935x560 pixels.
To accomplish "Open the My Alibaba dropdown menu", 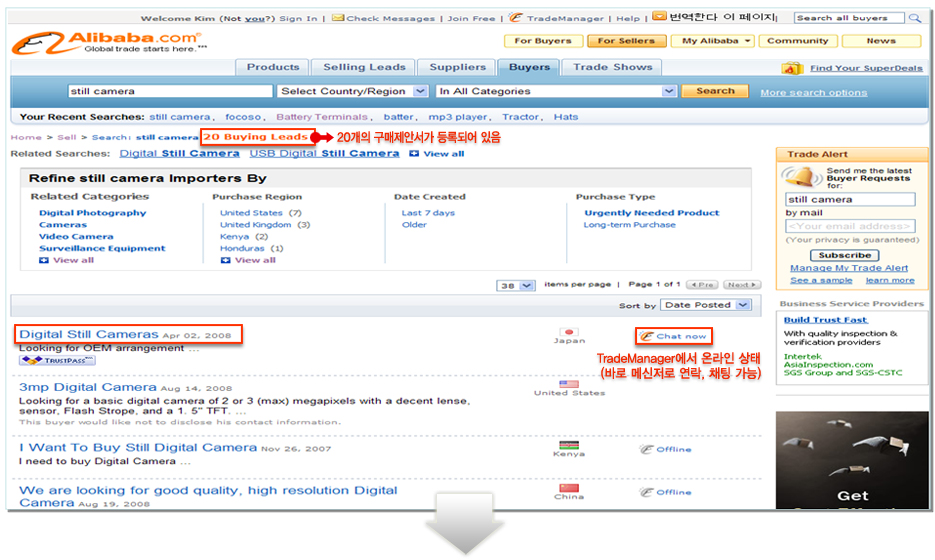I will click(x=713, y=41).
